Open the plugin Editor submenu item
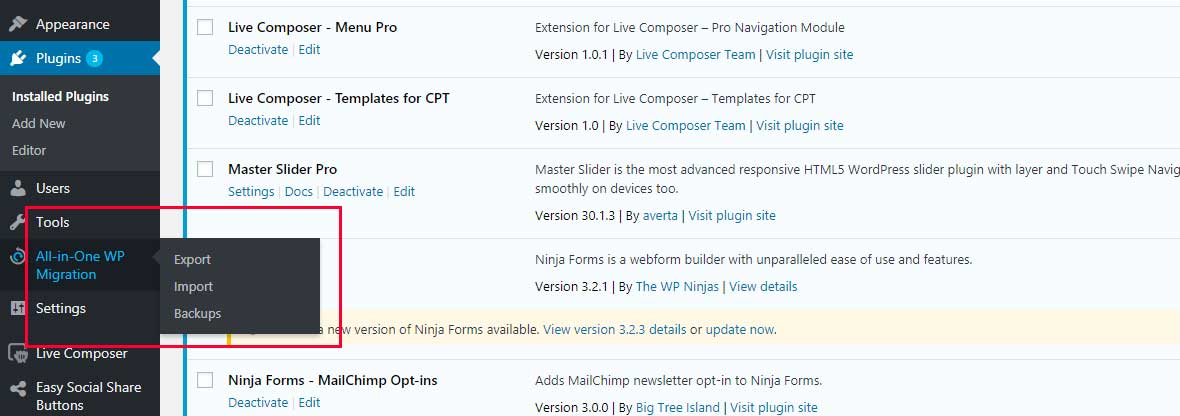This screenshot has height=416, width=1180. click(29, 151)
